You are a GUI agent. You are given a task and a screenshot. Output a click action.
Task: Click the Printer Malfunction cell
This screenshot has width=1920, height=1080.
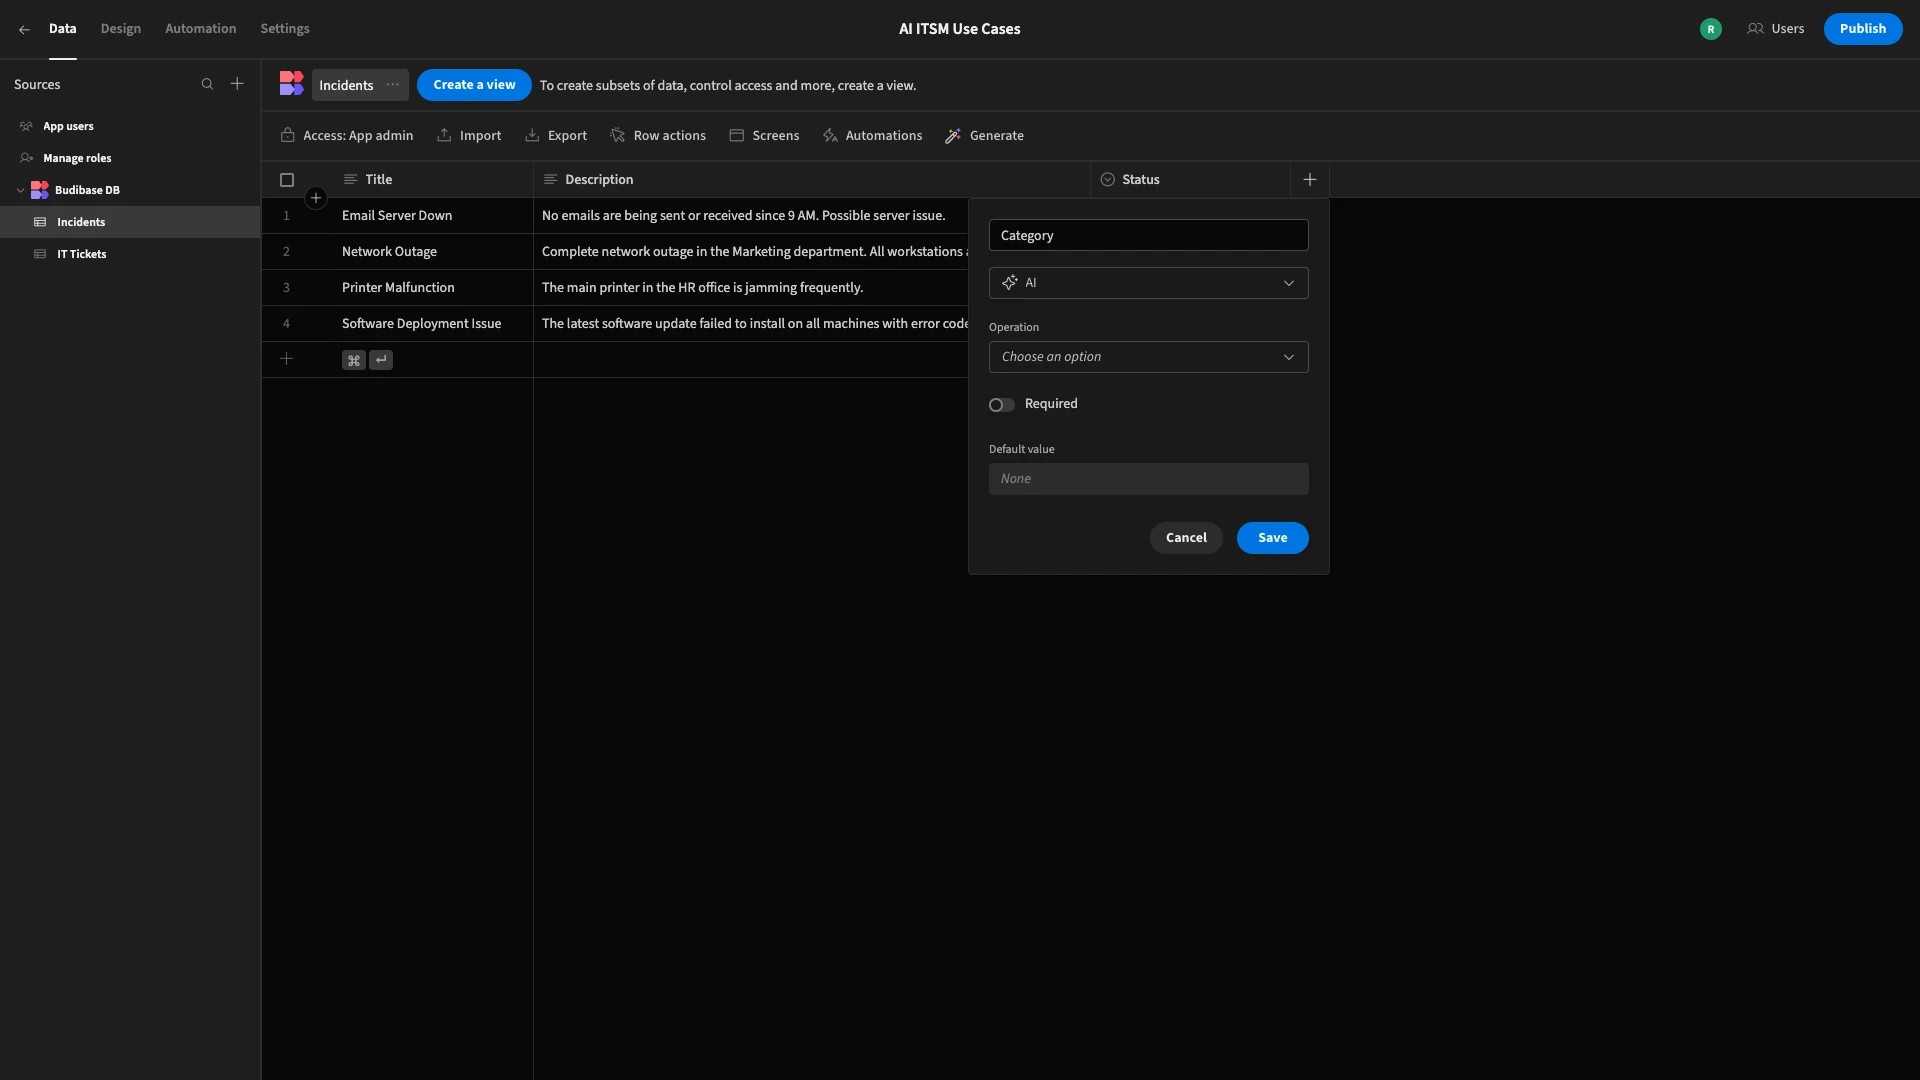[x=433, y=288]
